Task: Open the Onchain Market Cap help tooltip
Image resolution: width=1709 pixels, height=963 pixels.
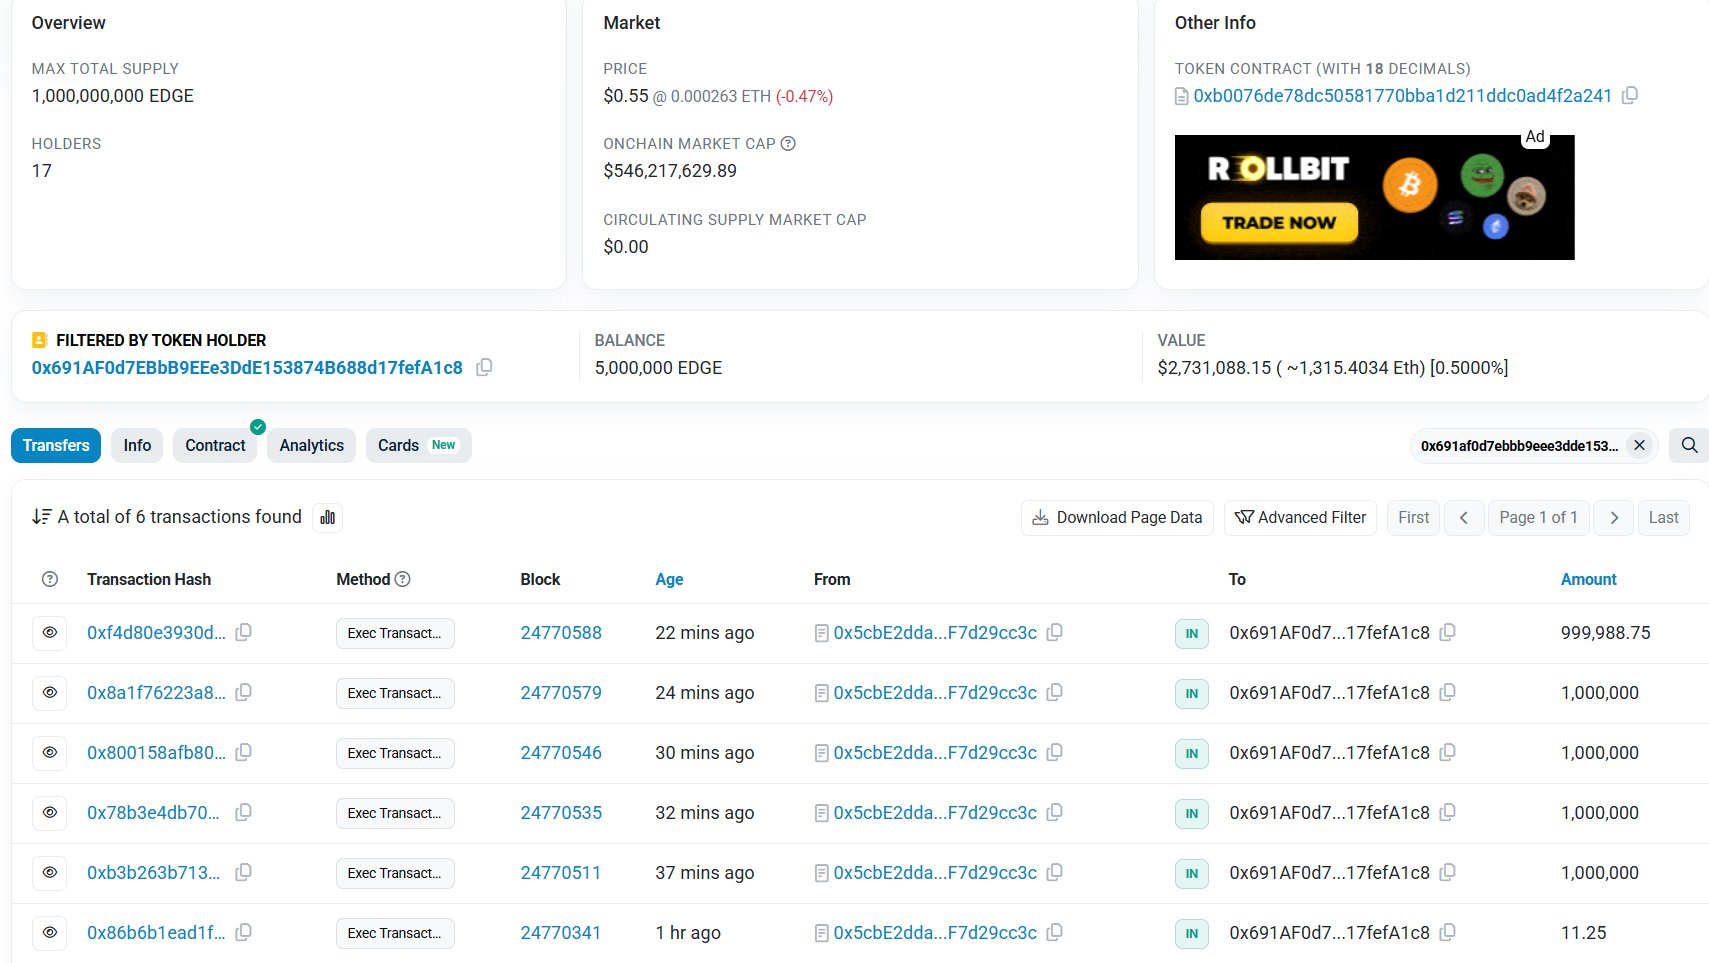Action: tap(789, 143)
